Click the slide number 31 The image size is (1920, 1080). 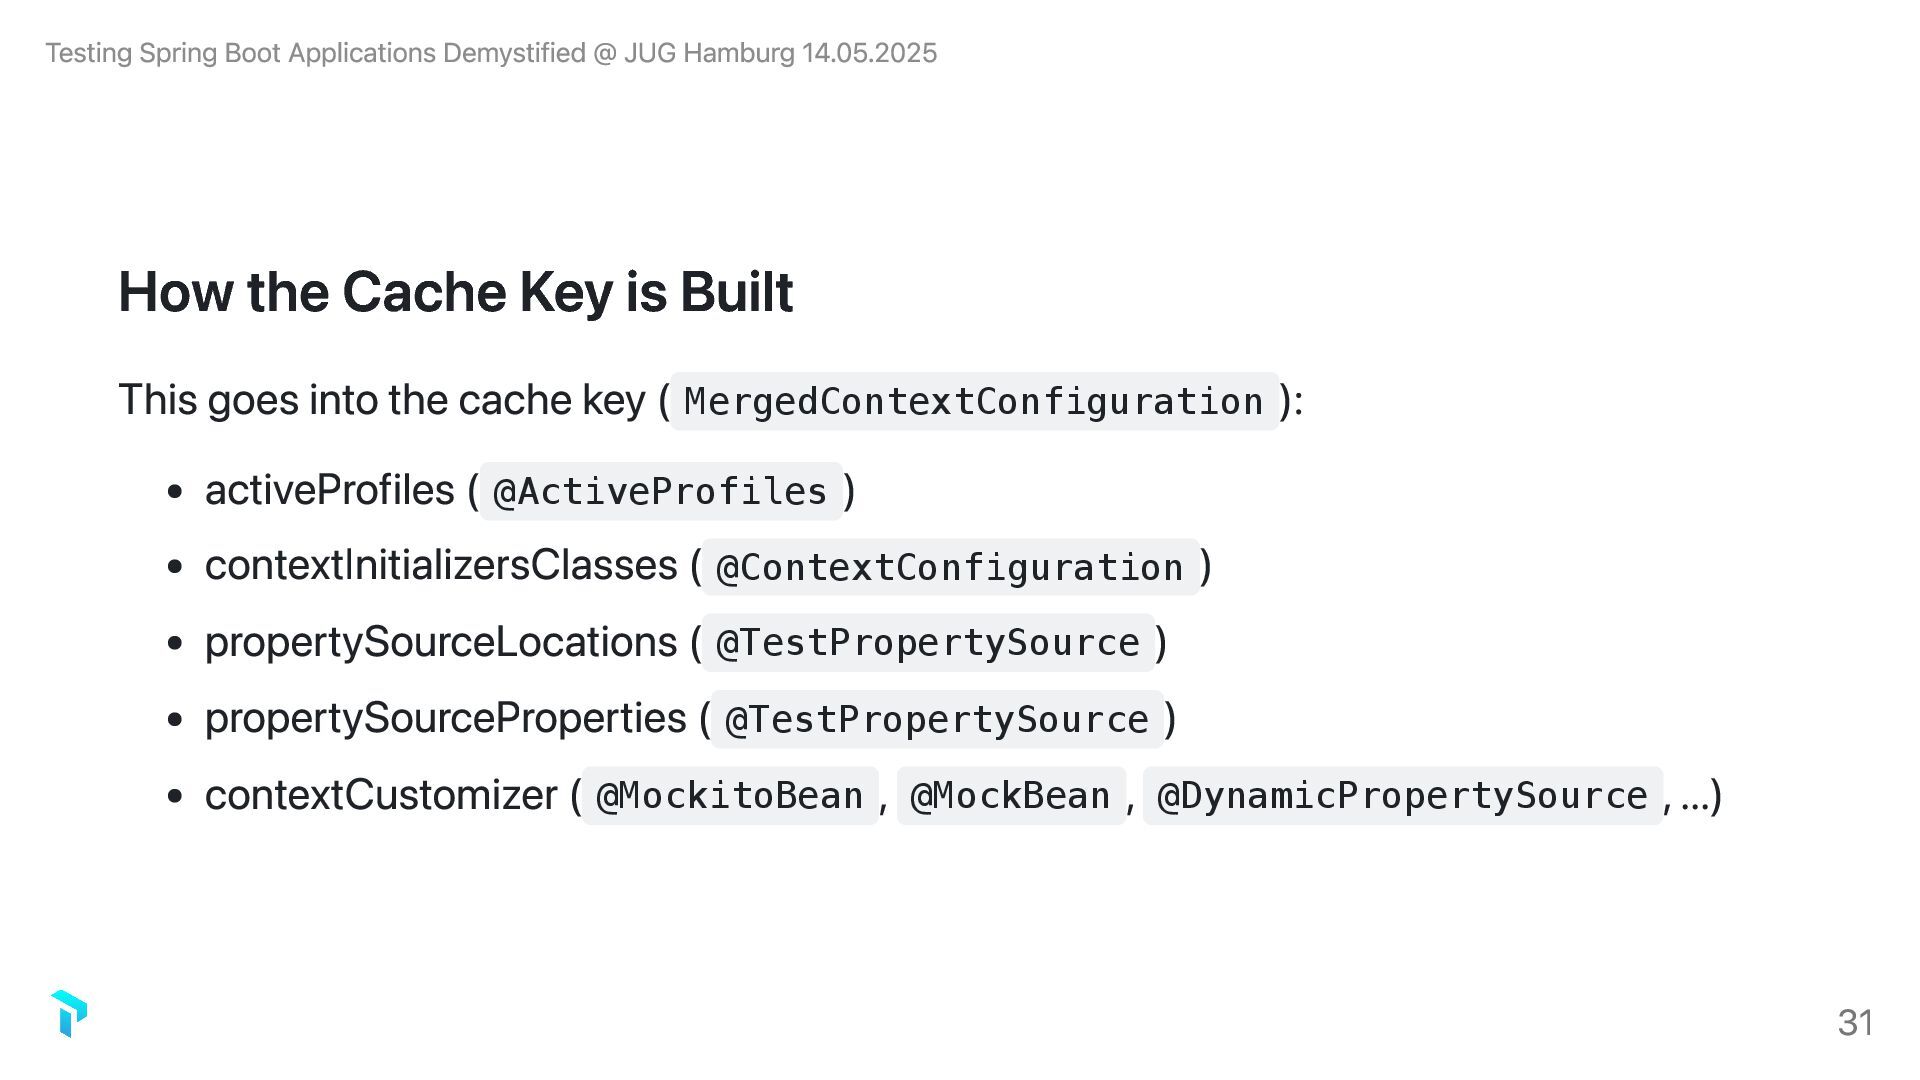(x=1855, y=1023)
